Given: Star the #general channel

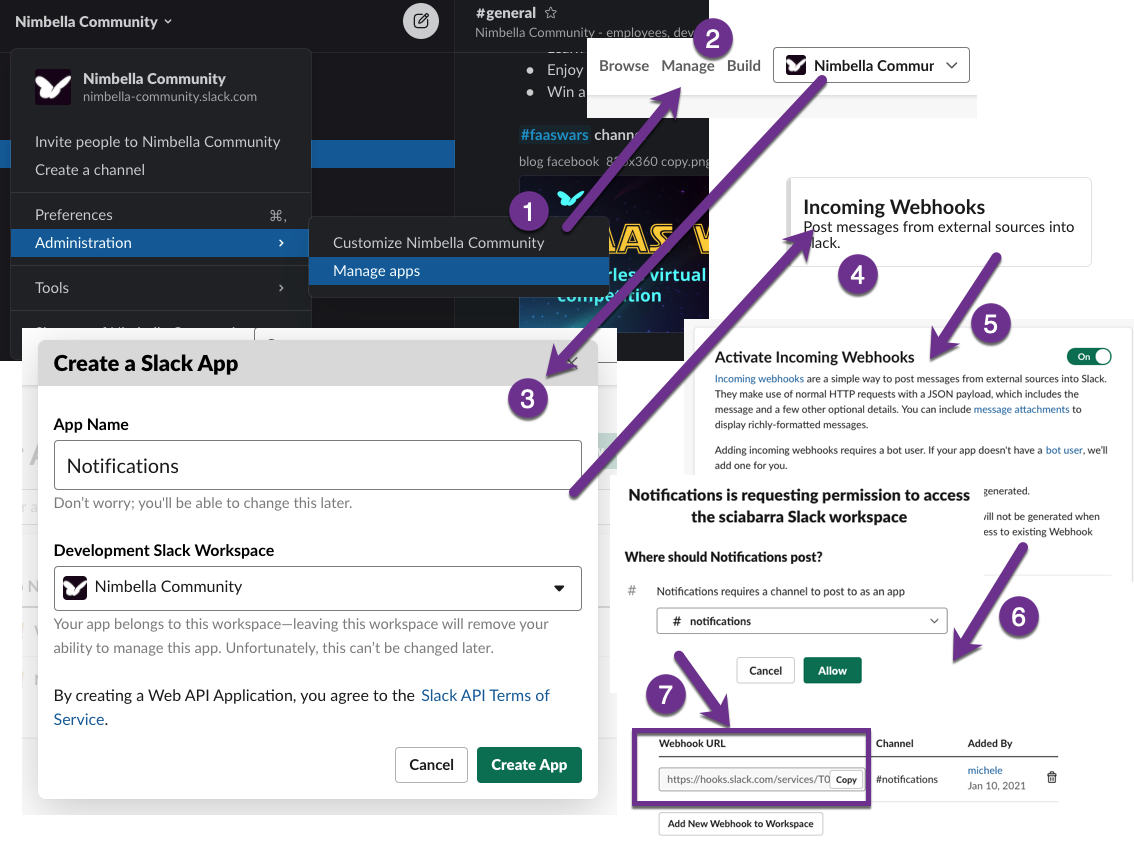Looking at the screenshot, I should 551,12.
